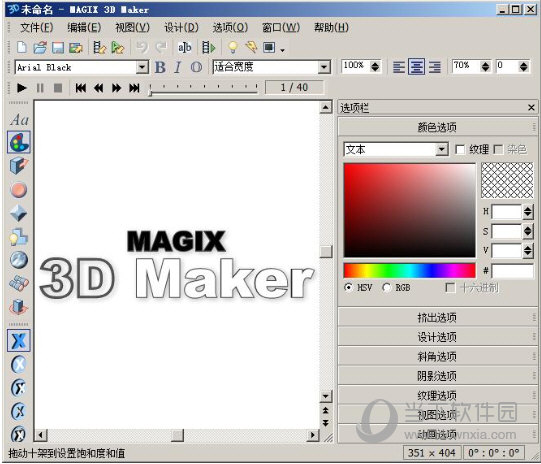This screenshot has height=464, width=541.
Task: Align text right
Action: tap(435, 67)
